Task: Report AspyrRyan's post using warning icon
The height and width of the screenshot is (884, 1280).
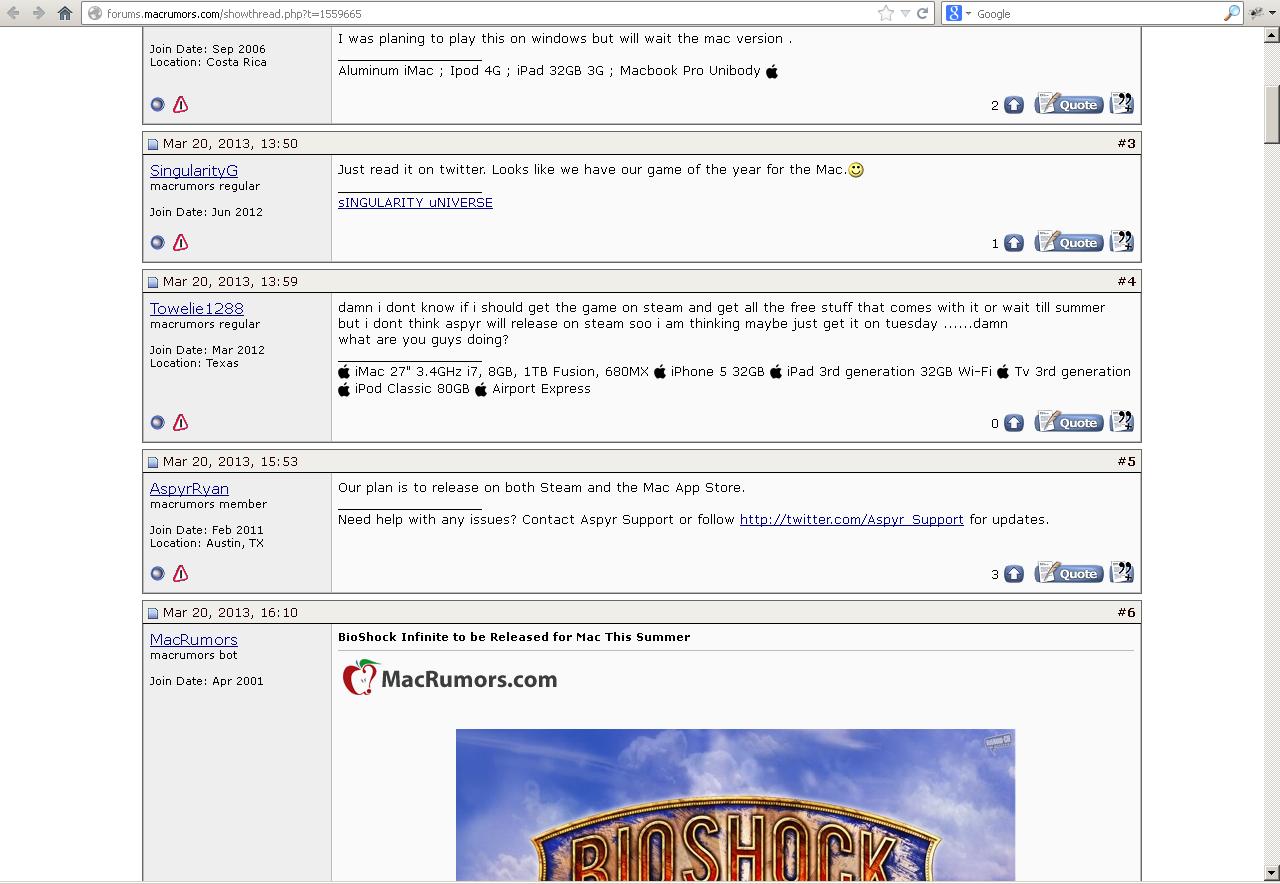Action: (x=180, y=573)
